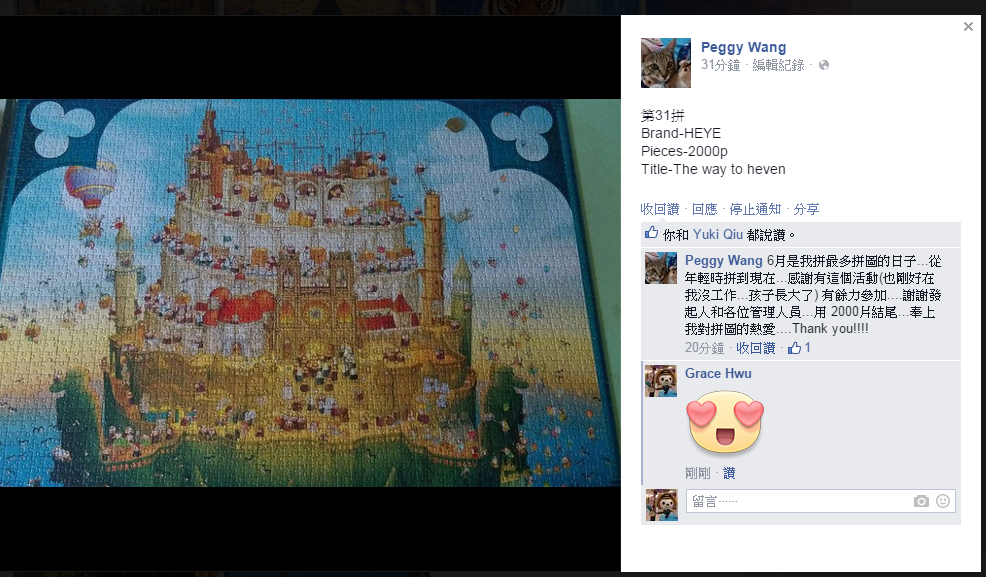Open the 編輯紀錄 edit history link
The height and width of the screenshot is (577, 986).
tap(778, 65)
